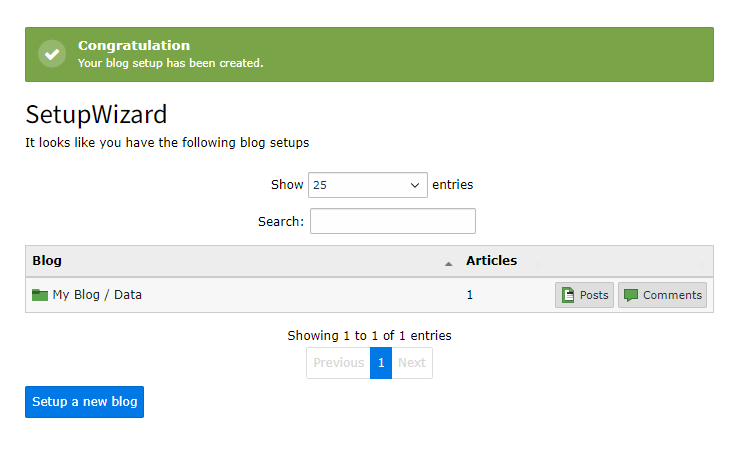The image size is (742, 450).
Task: Click the ascending sort arrow in Blog column
Action: 448,262
